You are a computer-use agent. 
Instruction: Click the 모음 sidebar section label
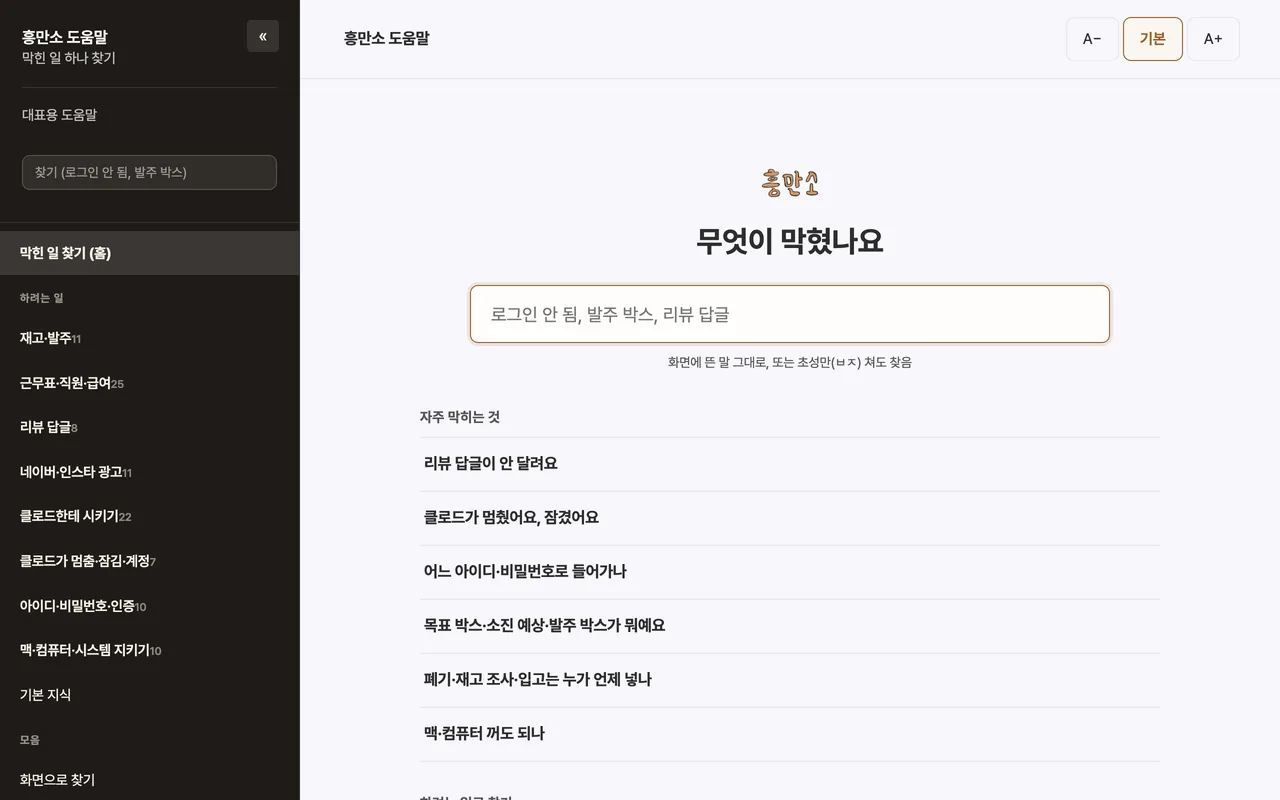point(30,740)
